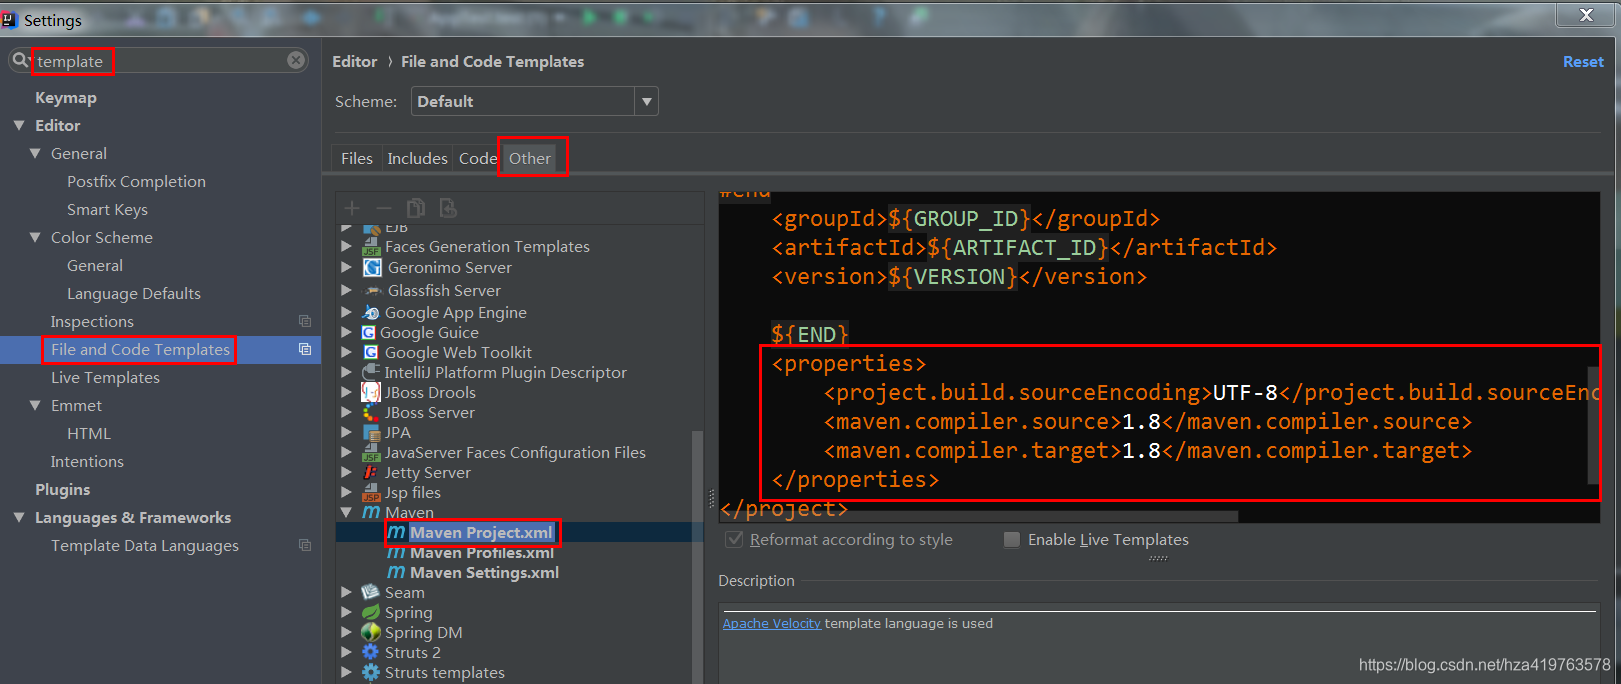Viewport: 1621px width, 684px height.
Task: Click the Faces Generation Templates JSF icon
Action: (371, 247)
